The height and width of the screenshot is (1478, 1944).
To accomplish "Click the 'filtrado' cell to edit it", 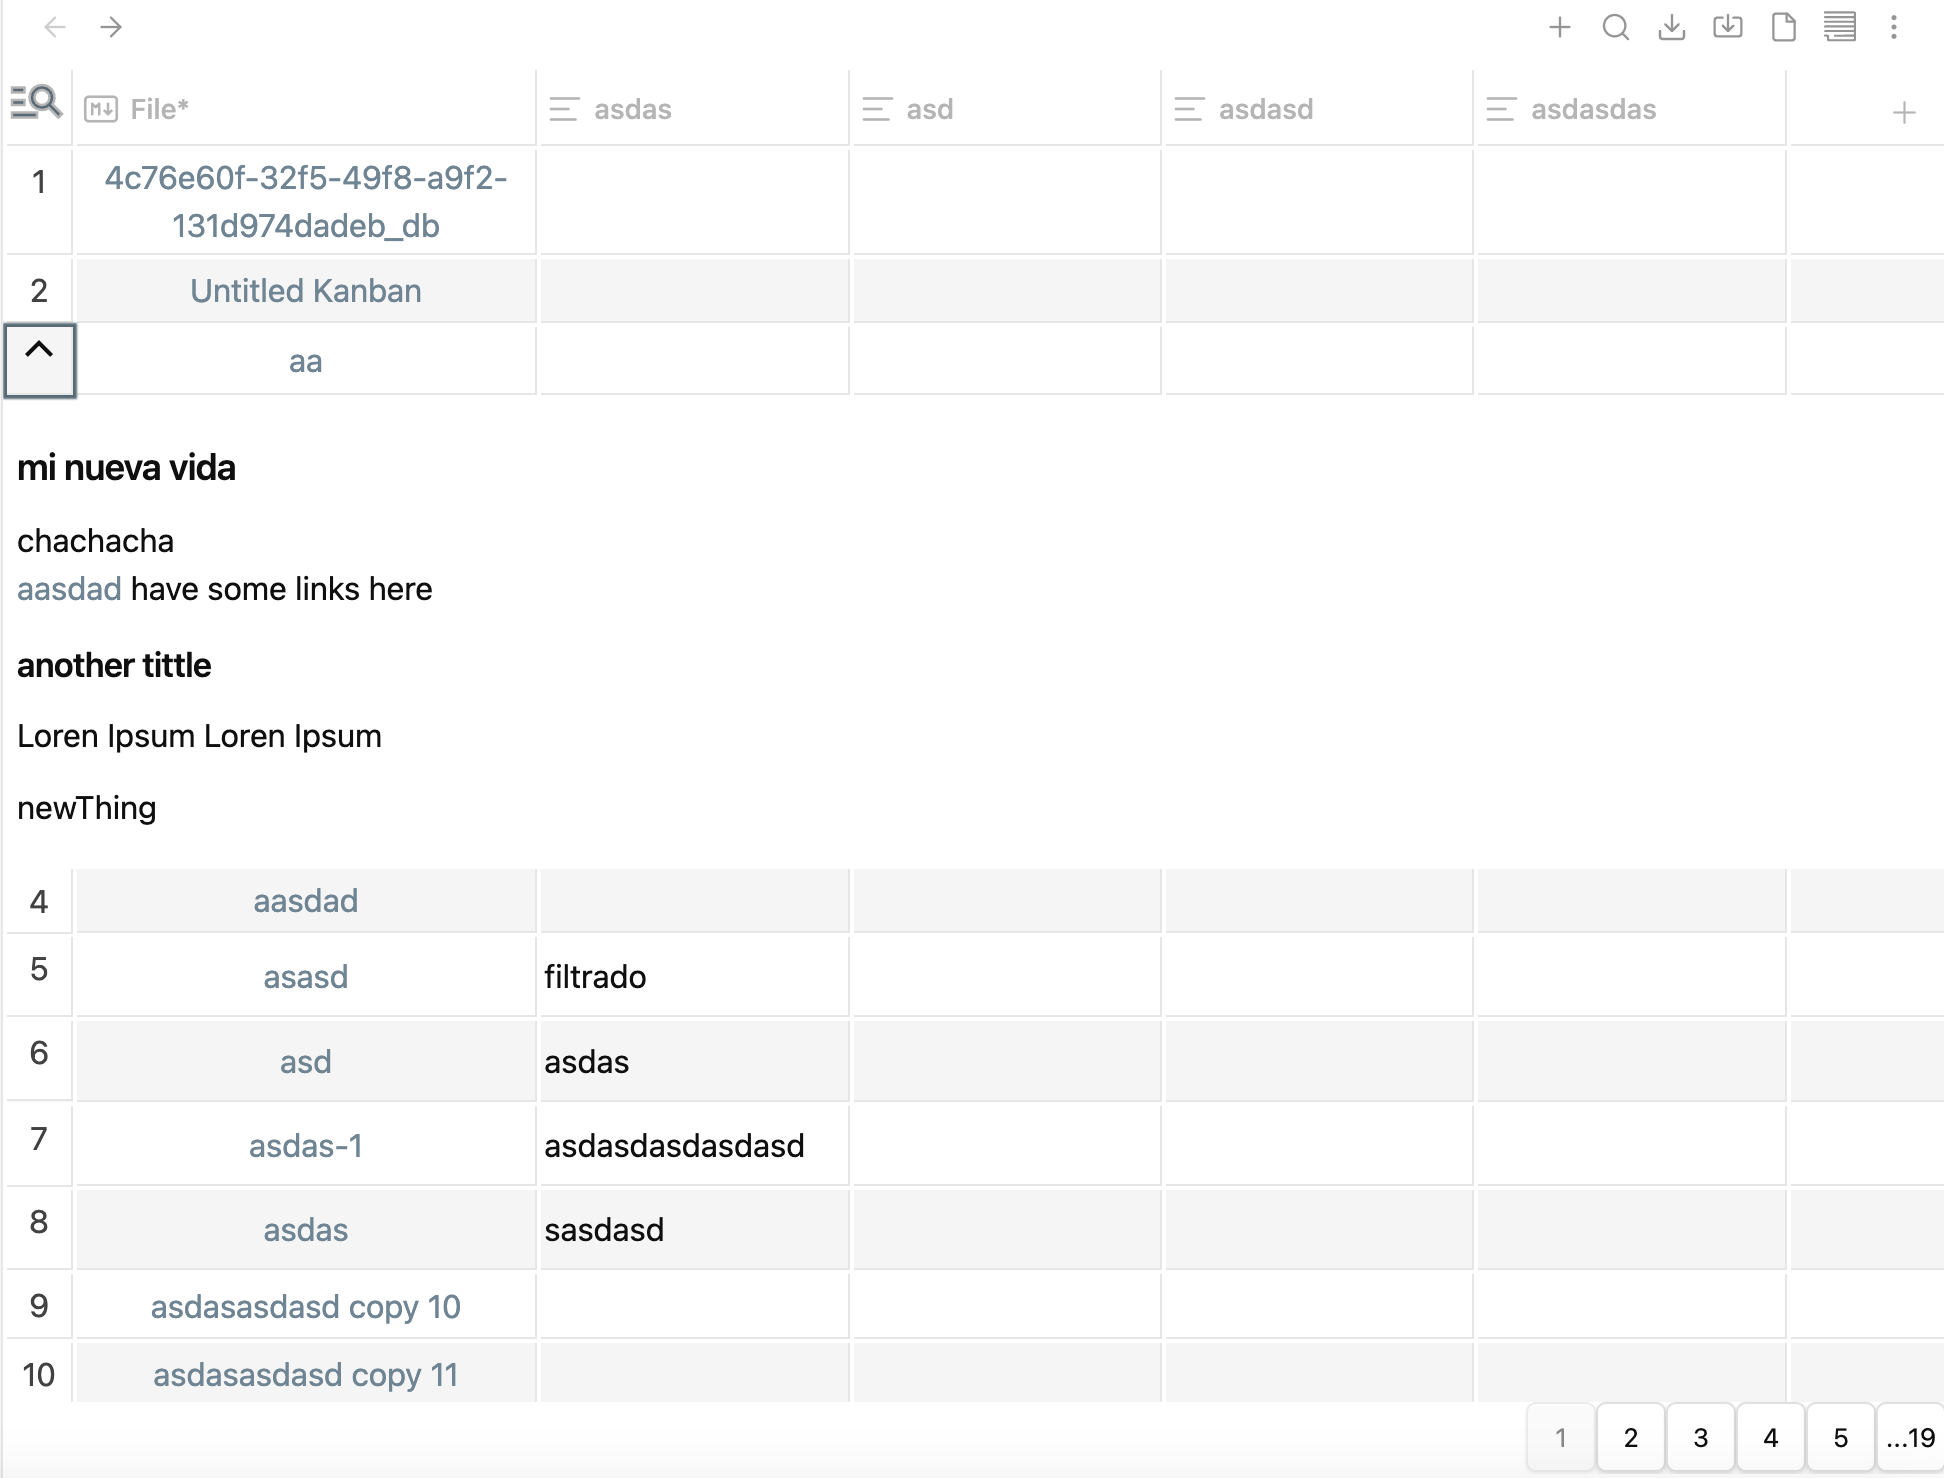I will (x=595, y=976).
